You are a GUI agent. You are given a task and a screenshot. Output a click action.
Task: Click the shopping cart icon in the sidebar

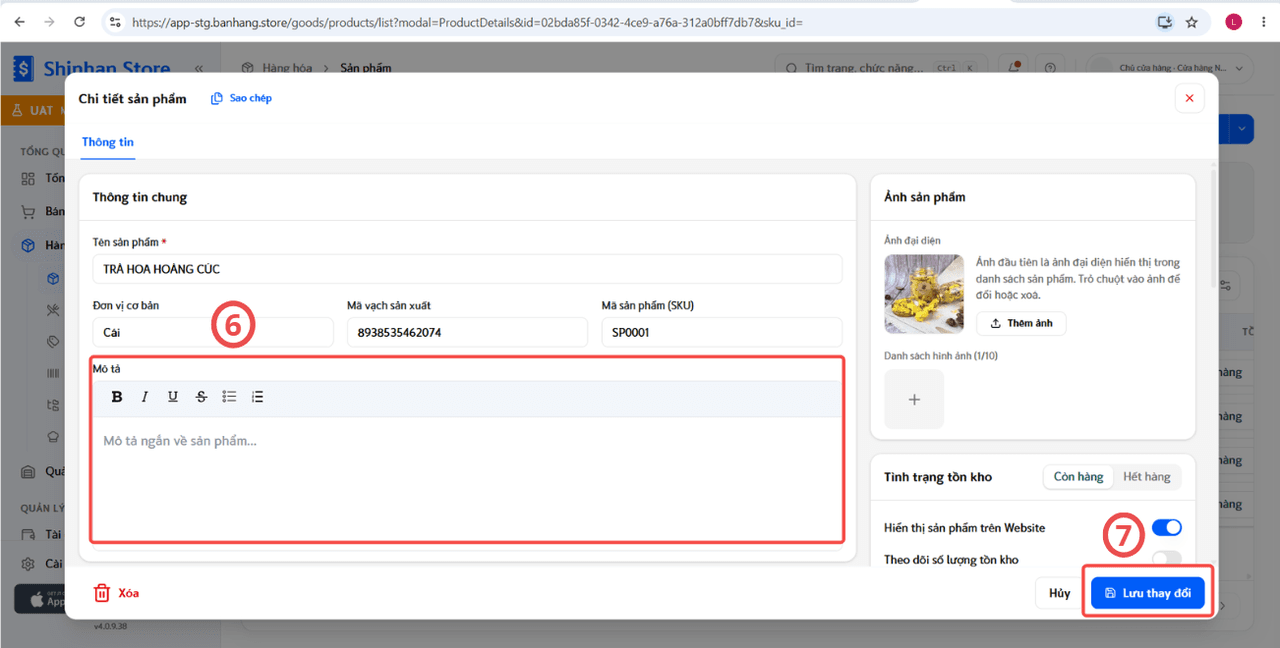pyautogui.click(x=28, y=212)
